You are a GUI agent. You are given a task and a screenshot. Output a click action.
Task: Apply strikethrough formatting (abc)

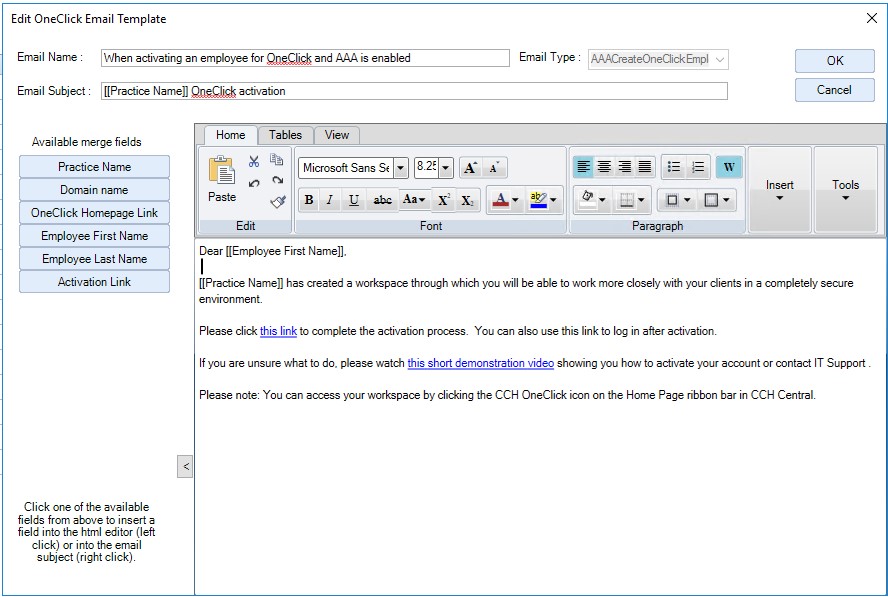[382, 200]
